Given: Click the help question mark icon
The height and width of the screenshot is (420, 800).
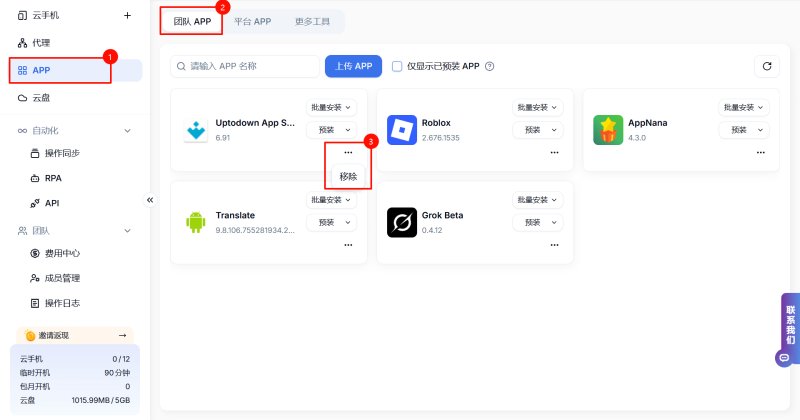Looking at the screenshot, I should [490, 67].
